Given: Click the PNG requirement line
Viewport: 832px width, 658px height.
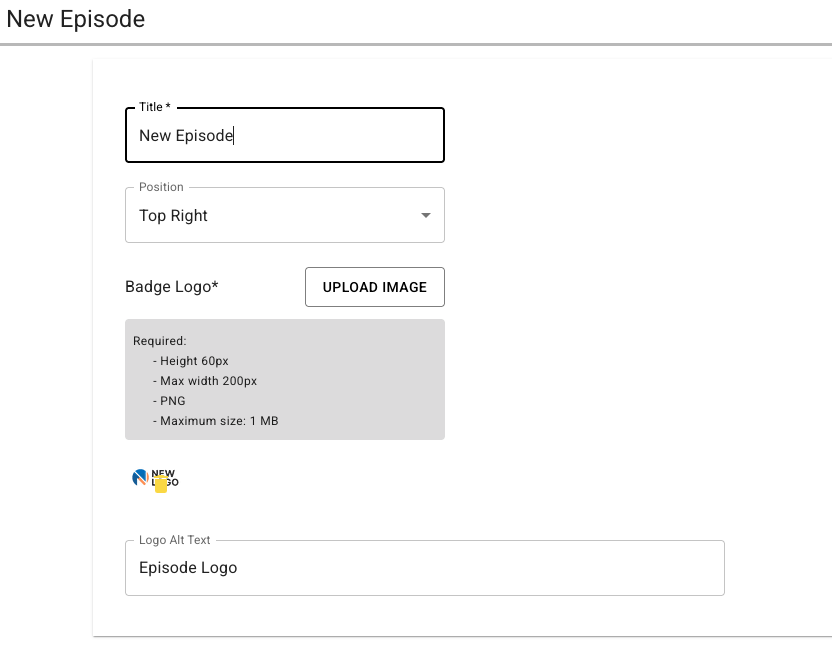Looking at the screenshot, I should pos(169,401).
